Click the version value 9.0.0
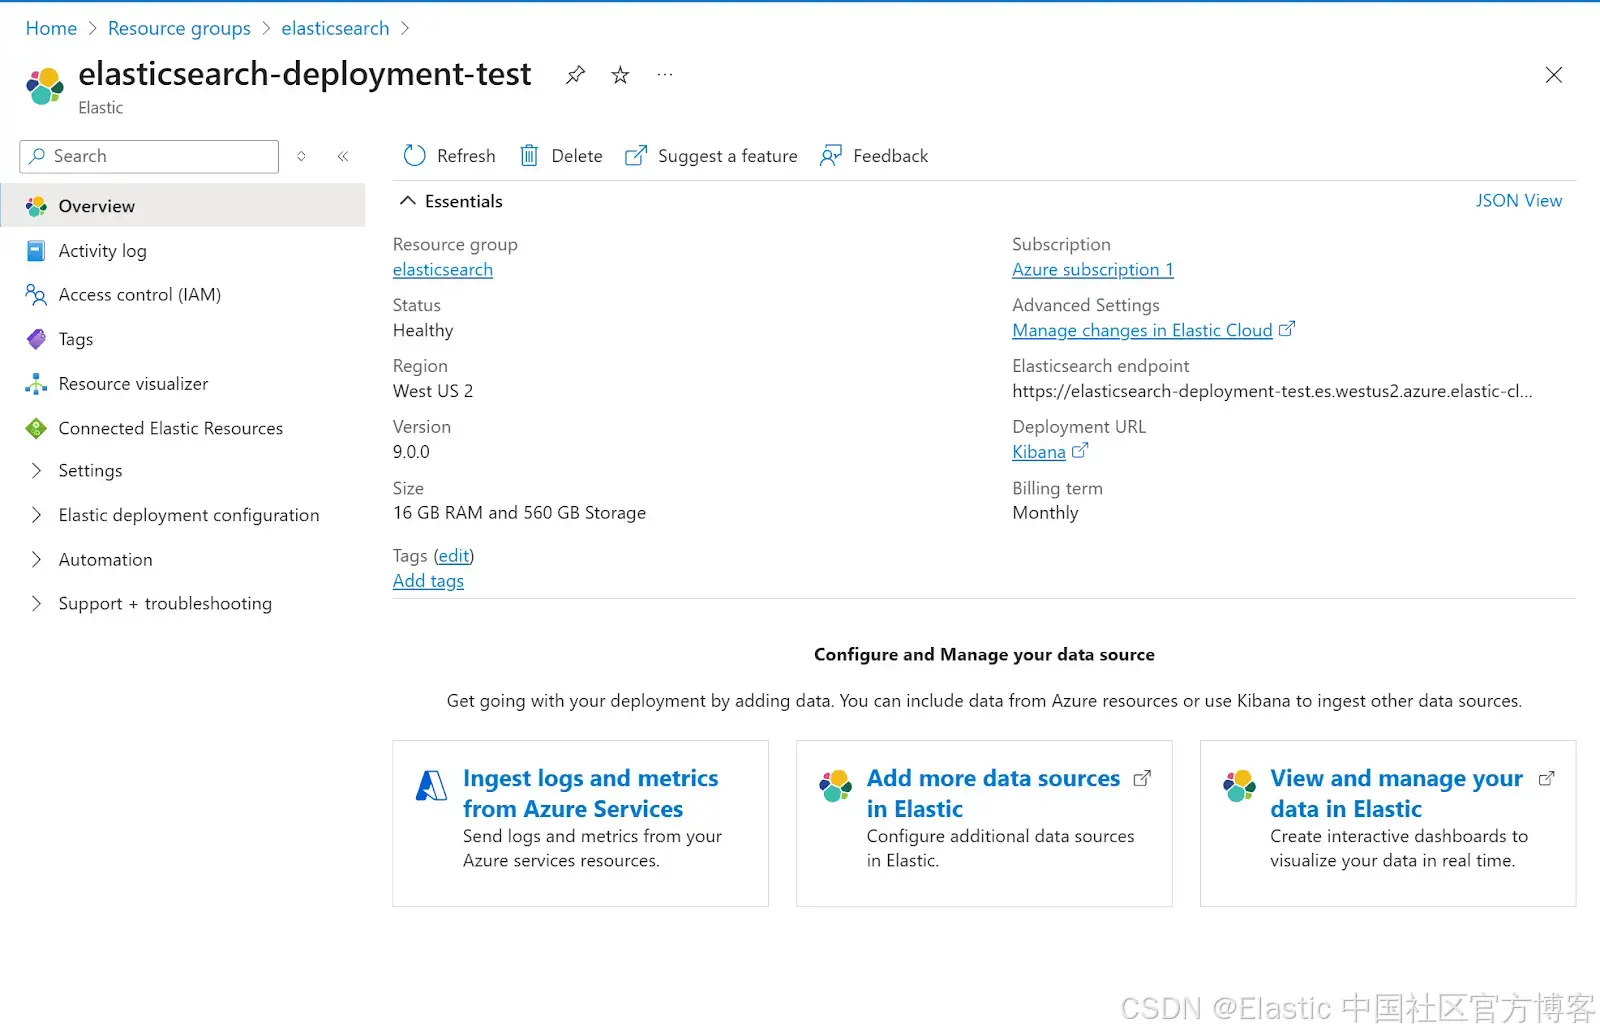 tap(411, 452)
